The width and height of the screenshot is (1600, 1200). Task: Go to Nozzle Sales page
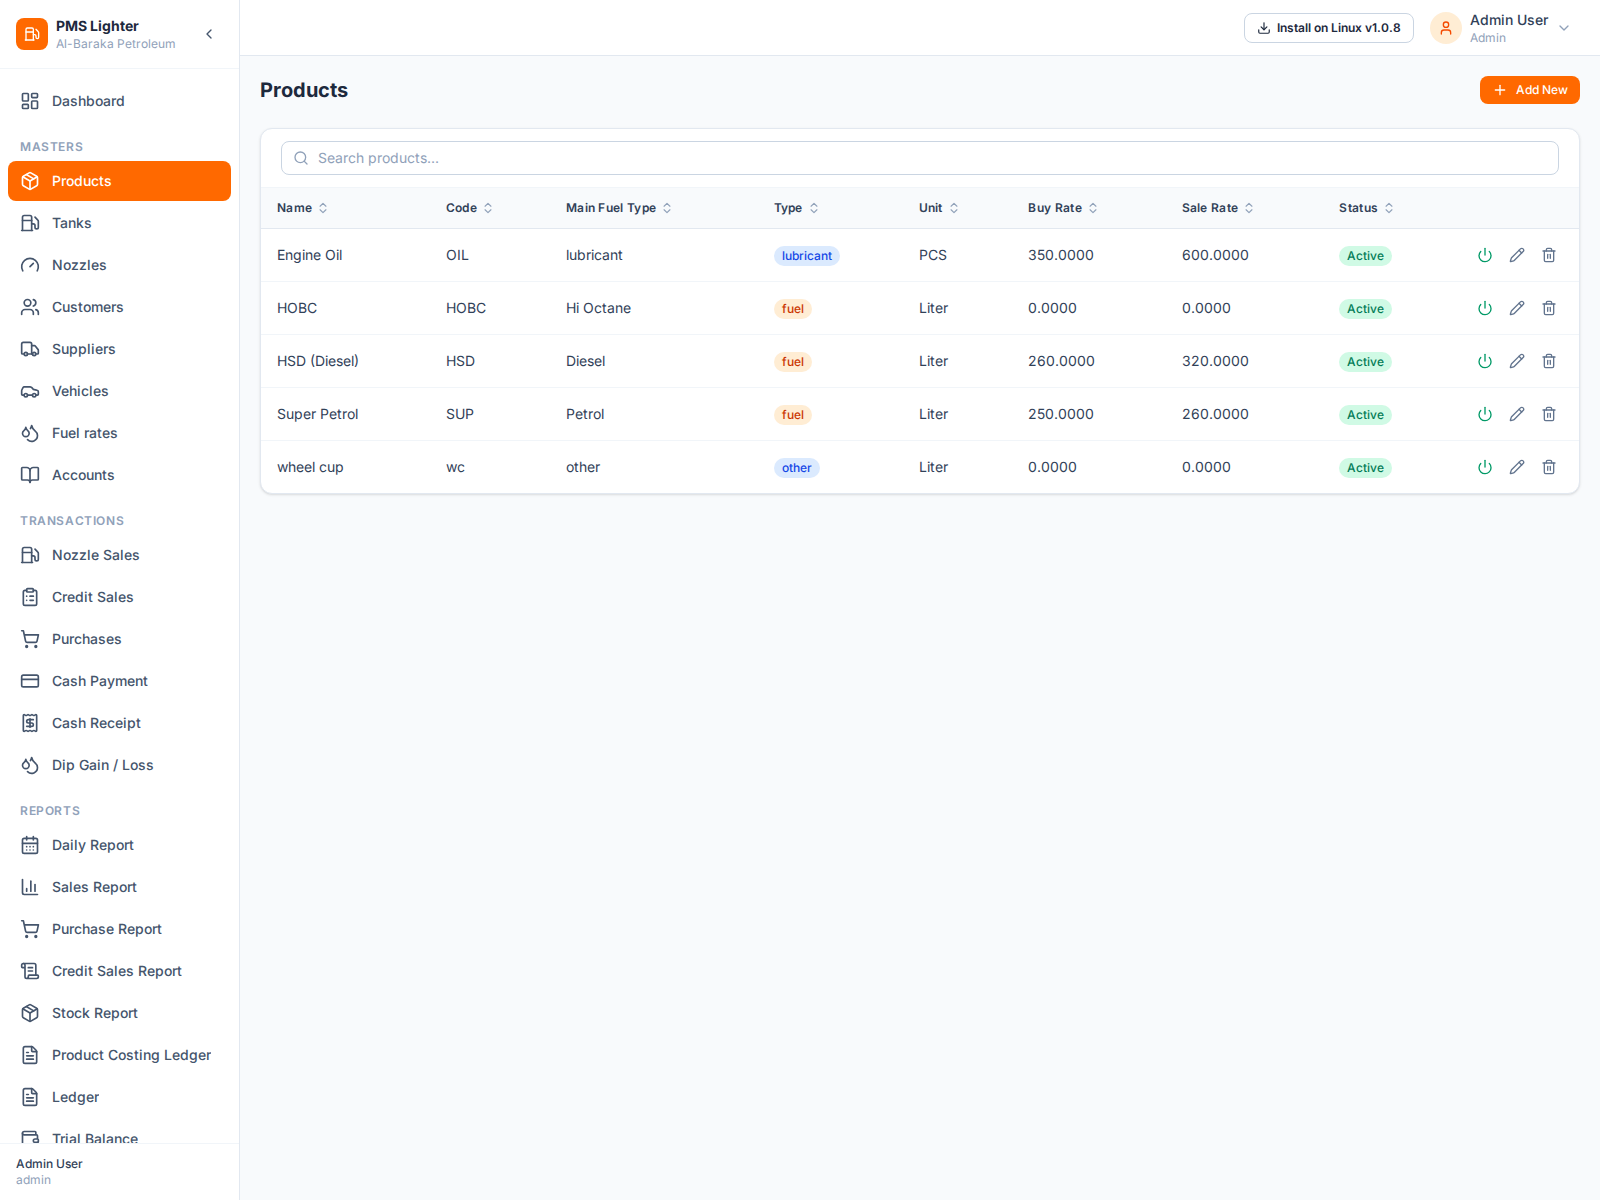tap(95, 555)
